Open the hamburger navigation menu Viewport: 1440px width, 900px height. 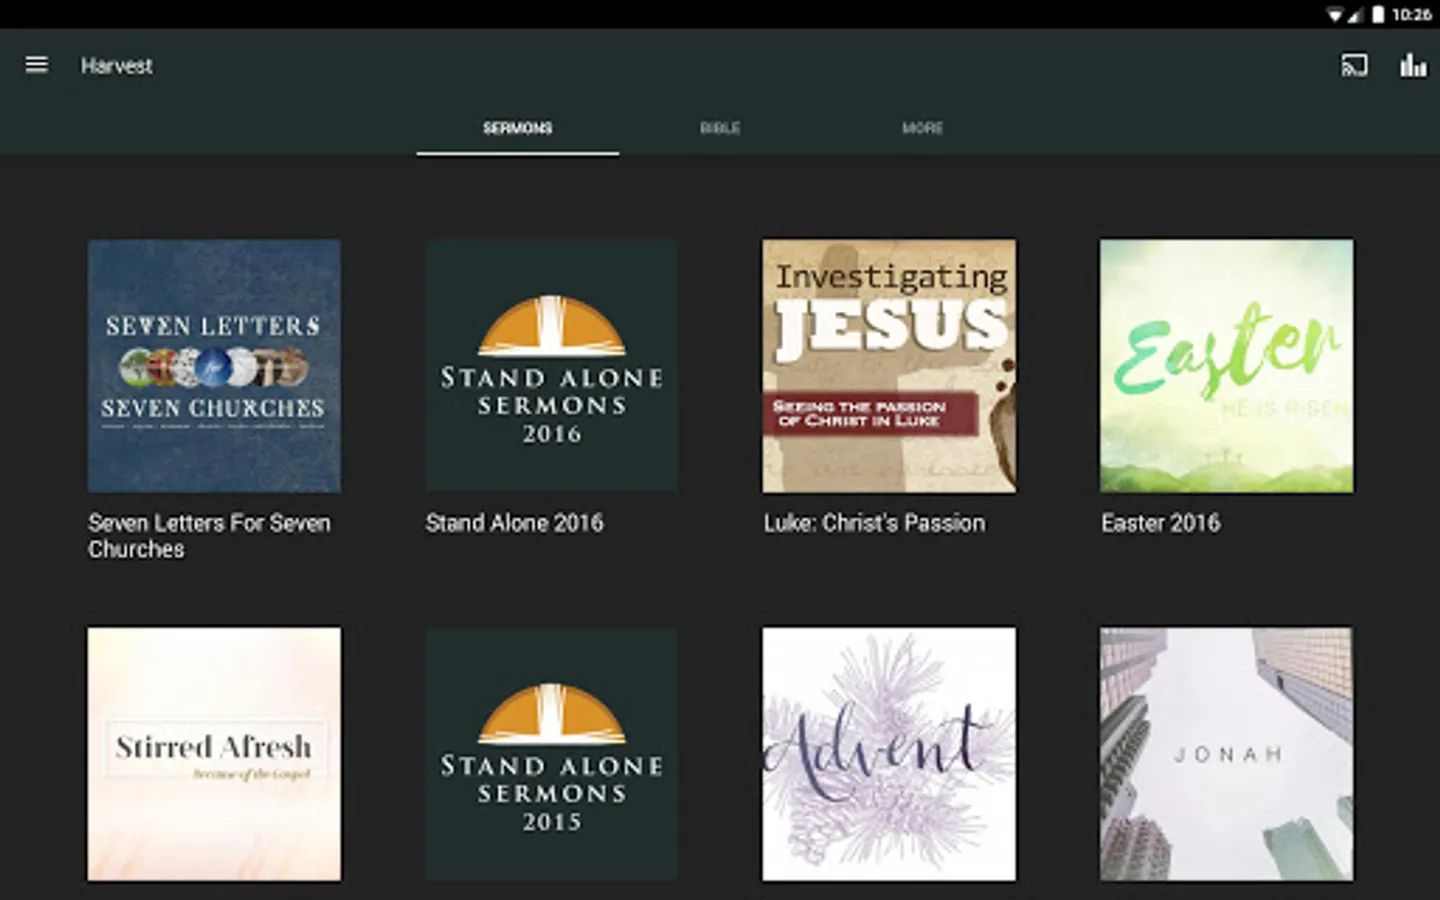pos(36,65)
